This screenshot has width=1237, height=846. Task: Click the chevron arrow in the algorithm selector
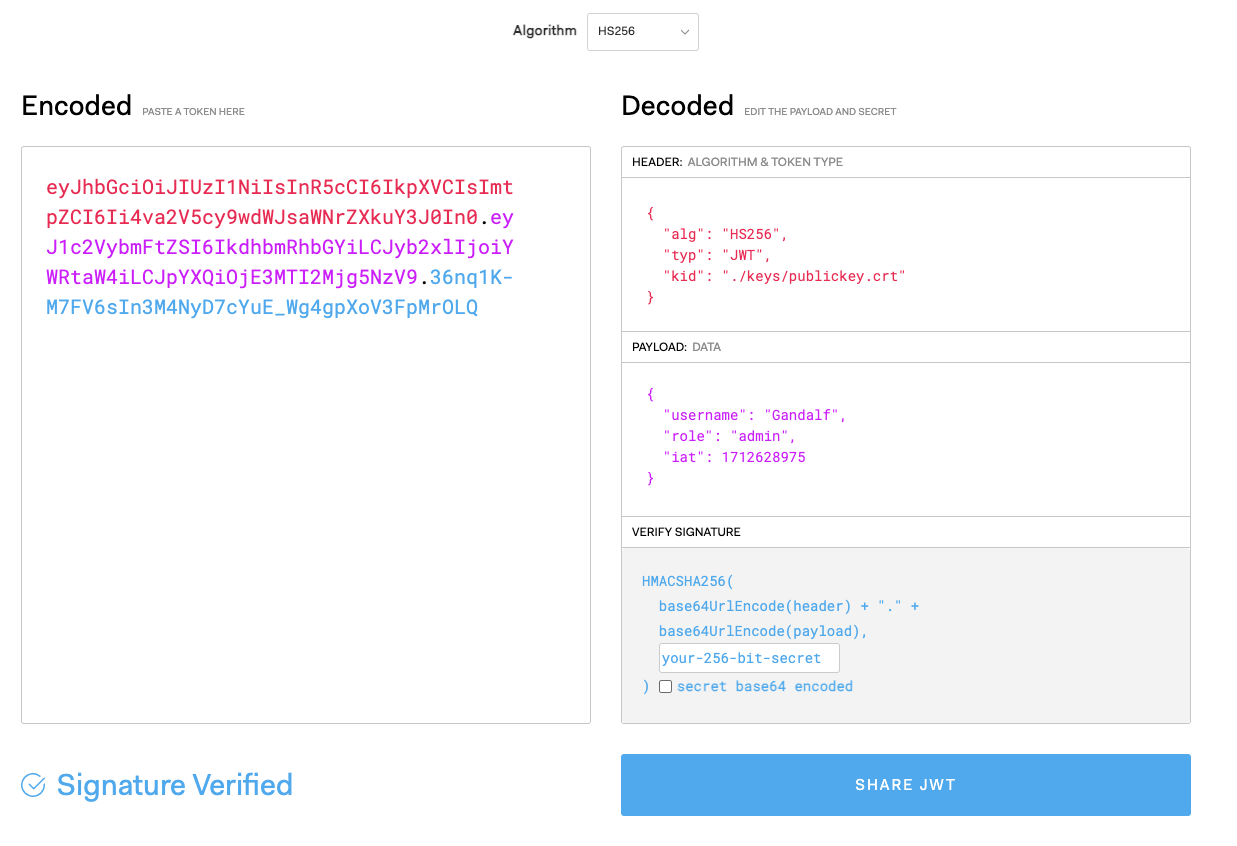685,32
